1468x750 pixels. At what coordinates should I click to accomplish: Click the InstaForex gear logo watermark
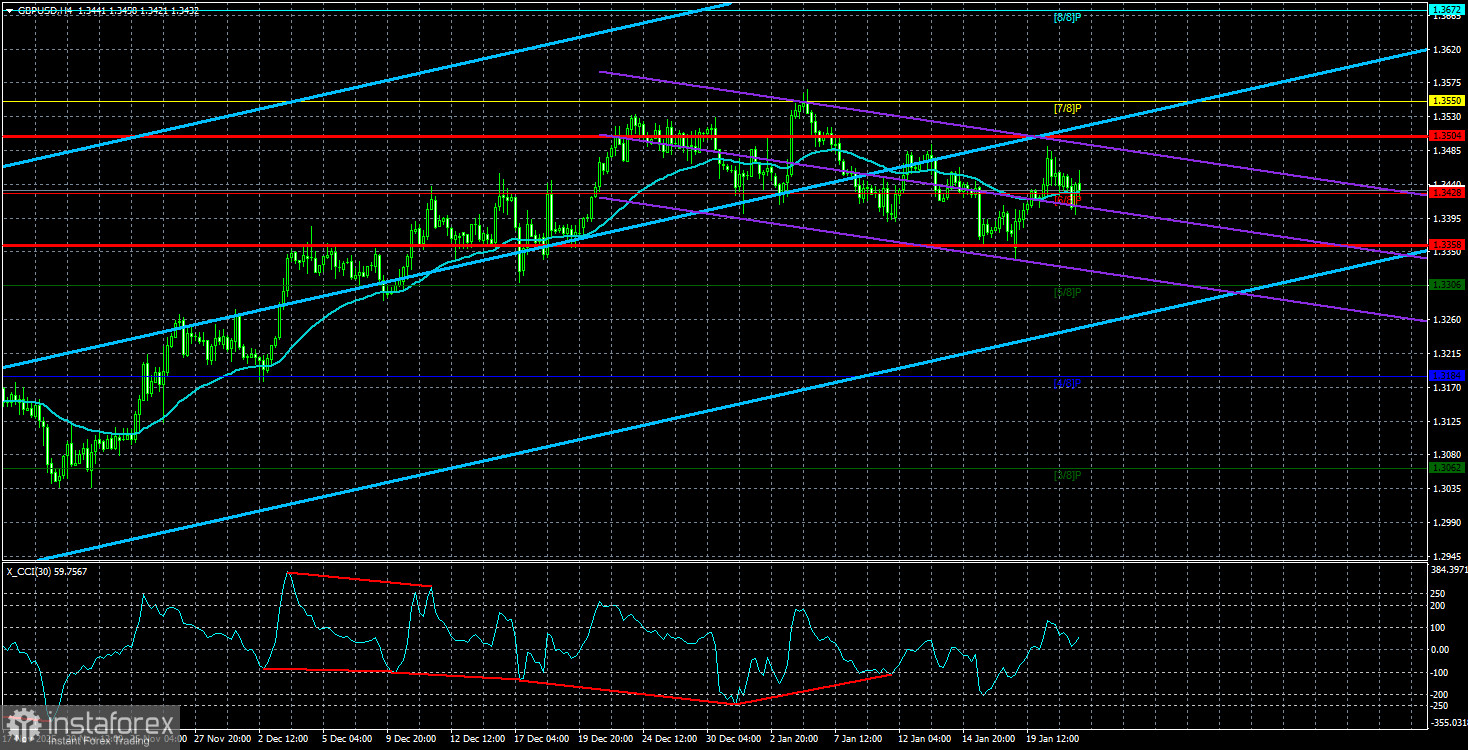click(x=25, y=722)
